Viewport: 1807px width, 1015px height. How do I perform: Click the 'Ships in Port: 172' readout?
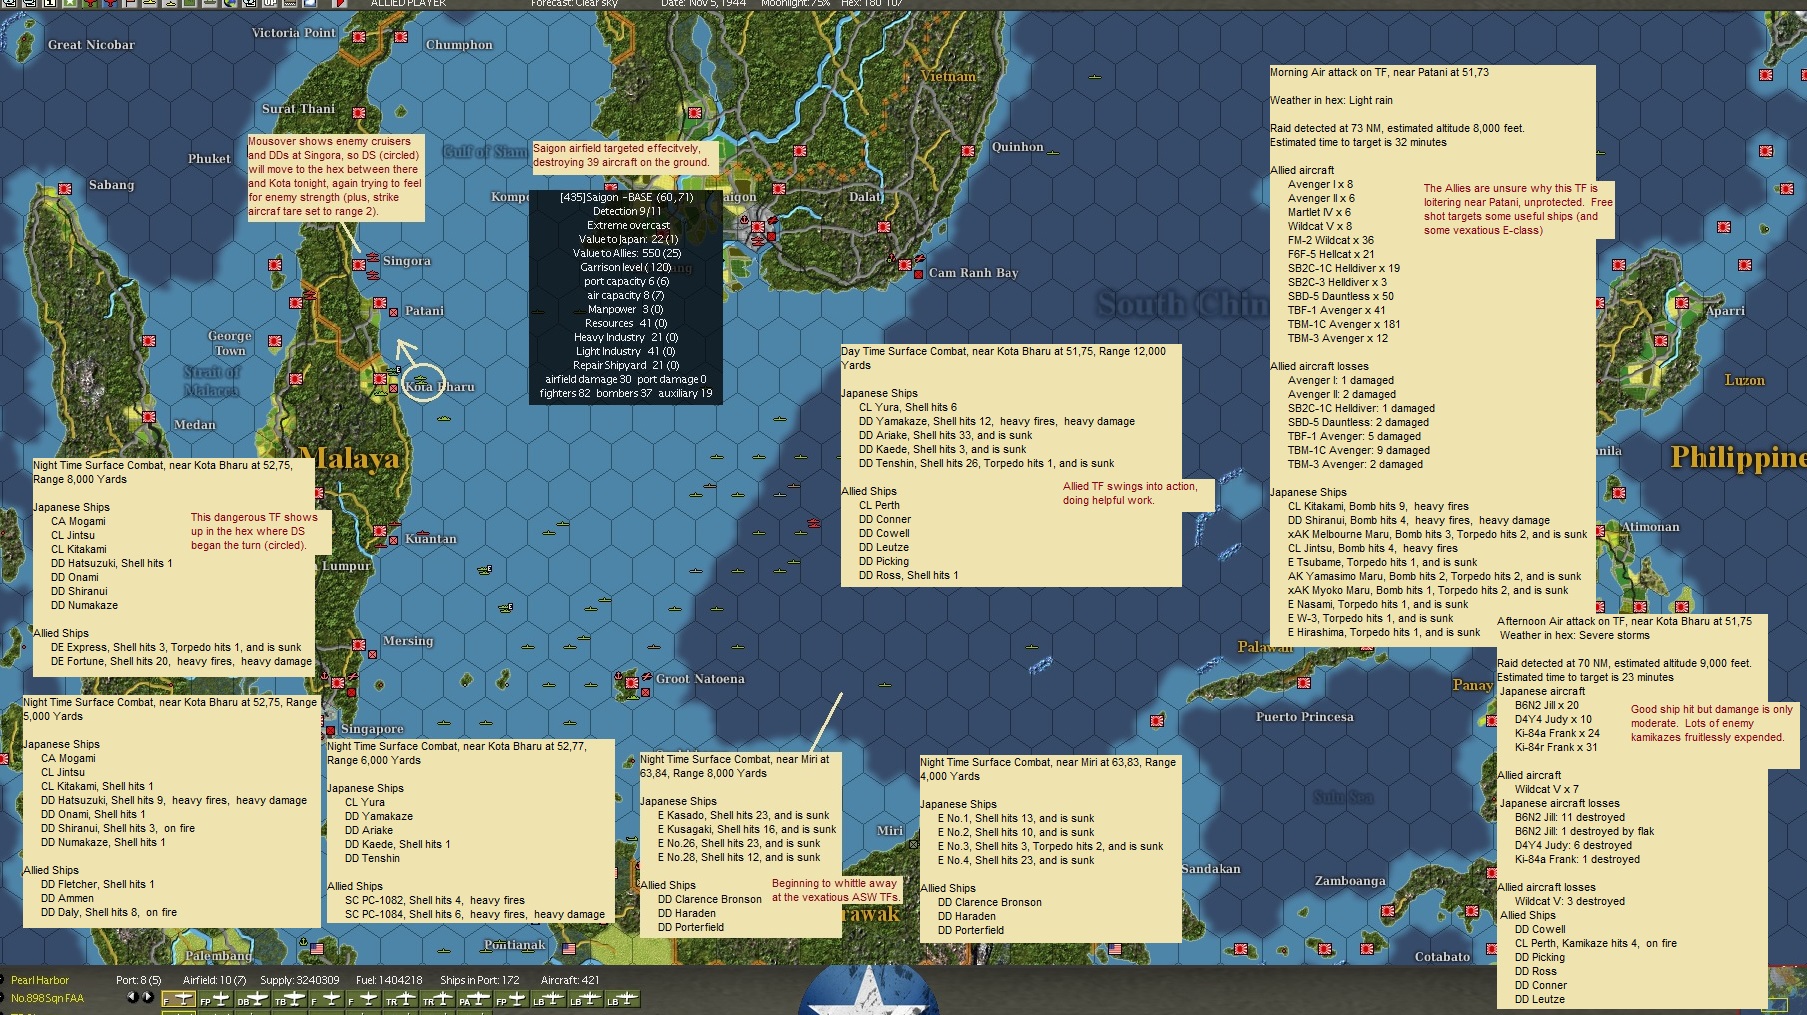coord(480,980)
